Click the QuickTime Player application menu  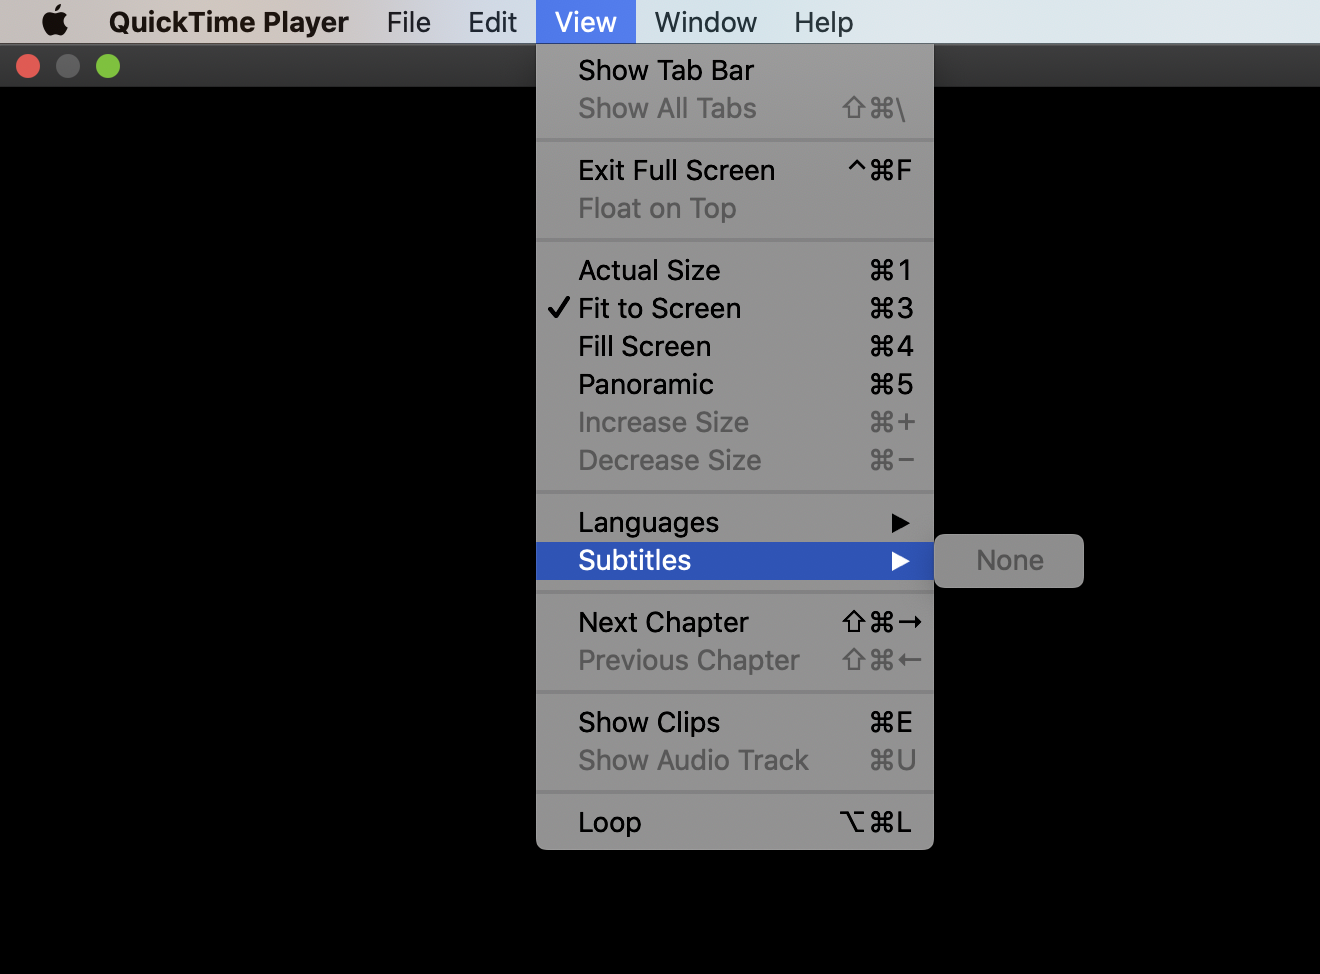[x=229, y=22]
